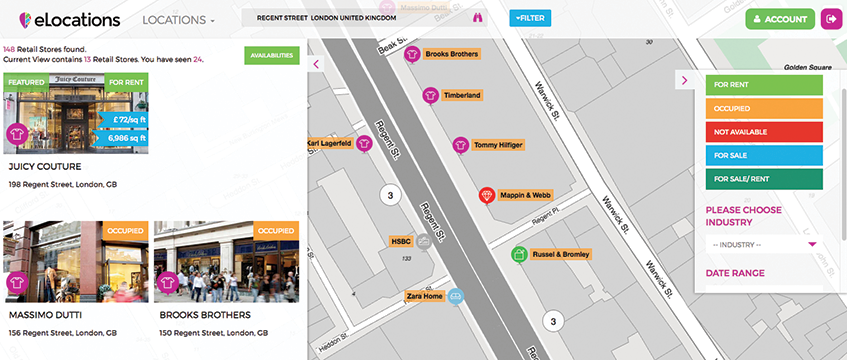Select the Timberland shirt map pin
The image size is (847, 360).
430,95
